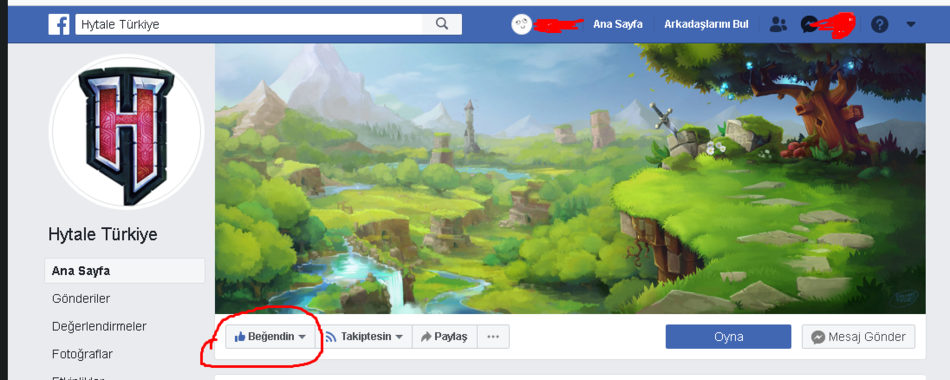Screen dimensions: 950x380
Task: Click the Hytale Türkiye page title
Action: coord(102,235)
